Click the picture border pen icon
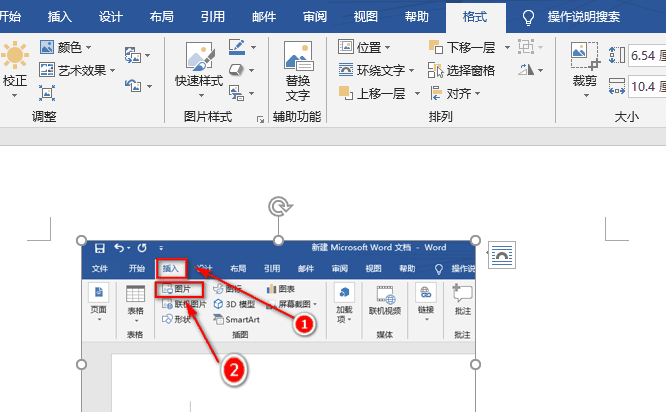 (237, 47)
